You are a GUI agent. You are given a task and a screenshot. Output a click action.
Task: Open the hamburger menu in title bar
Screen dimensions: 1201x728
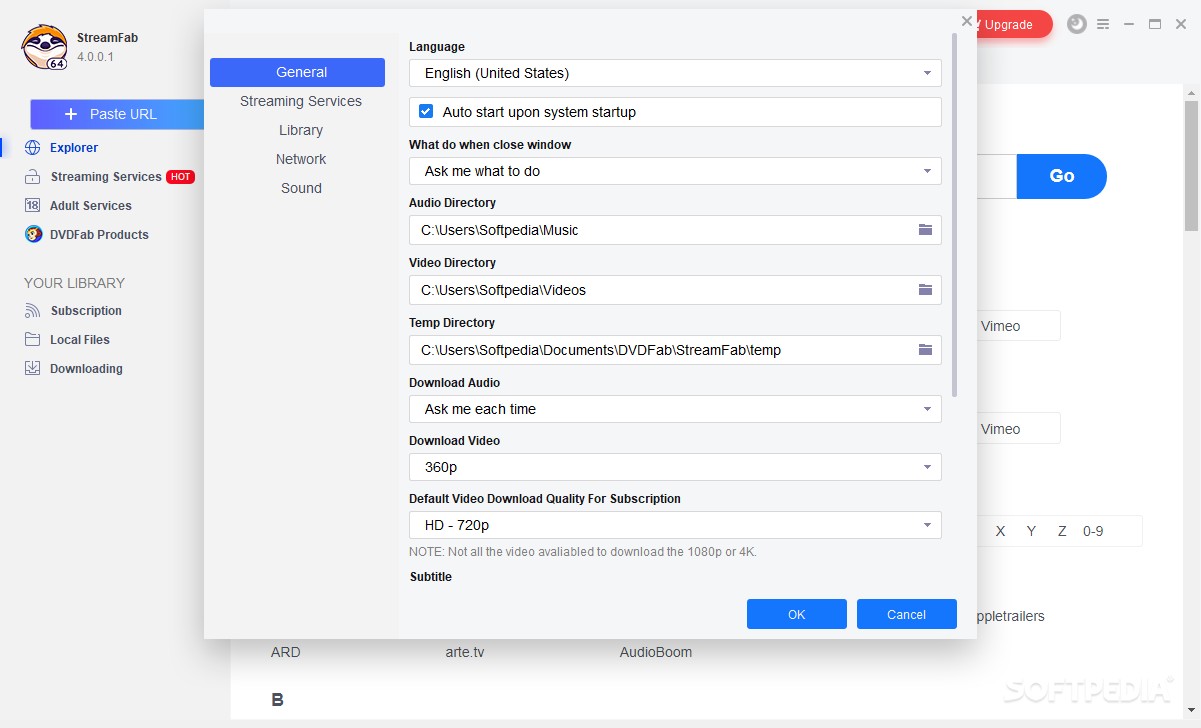pos(1103,24)
